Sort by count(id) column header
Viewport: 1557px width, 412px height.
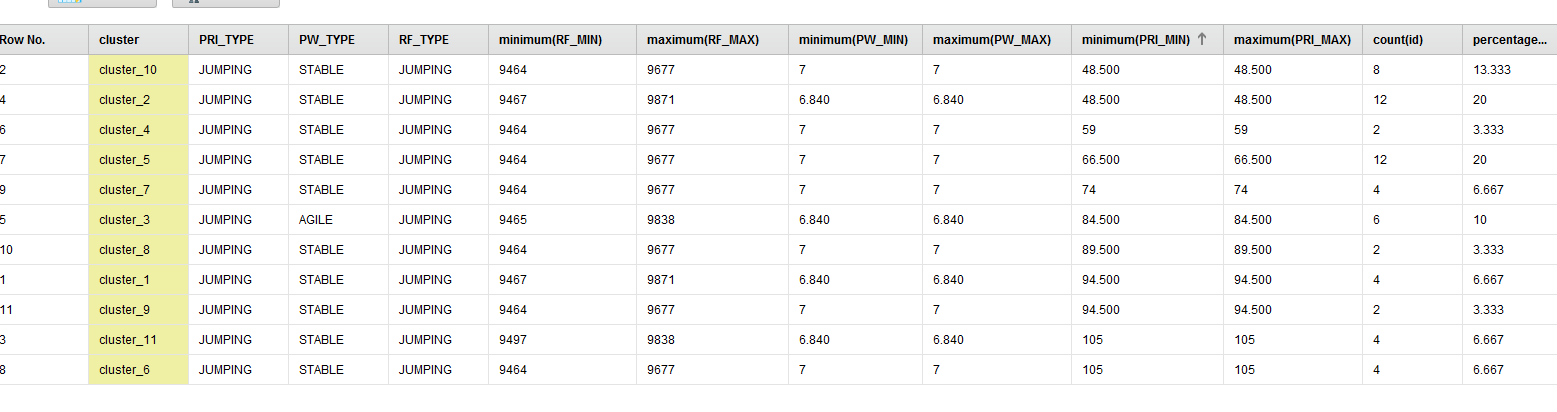[x=1412, y=40]
